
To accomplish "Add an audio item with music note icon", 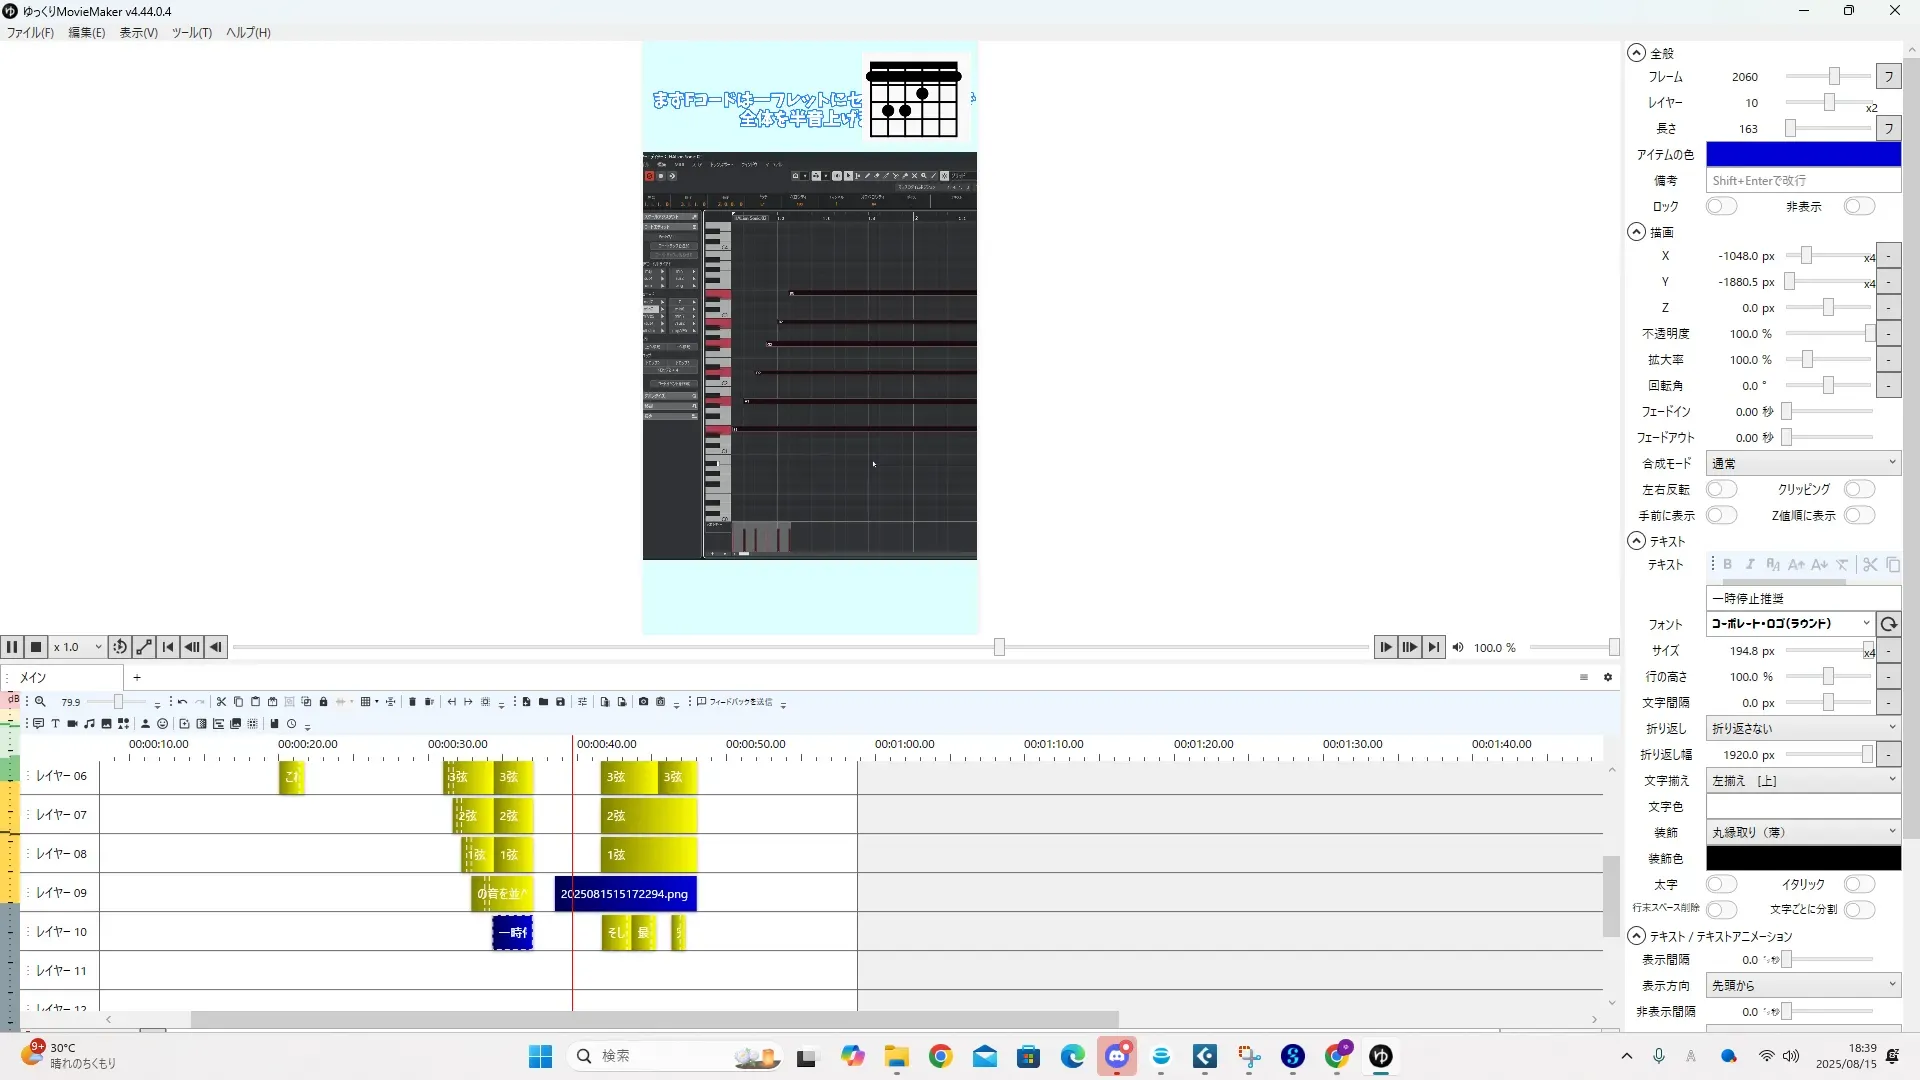I will [89, 724].
